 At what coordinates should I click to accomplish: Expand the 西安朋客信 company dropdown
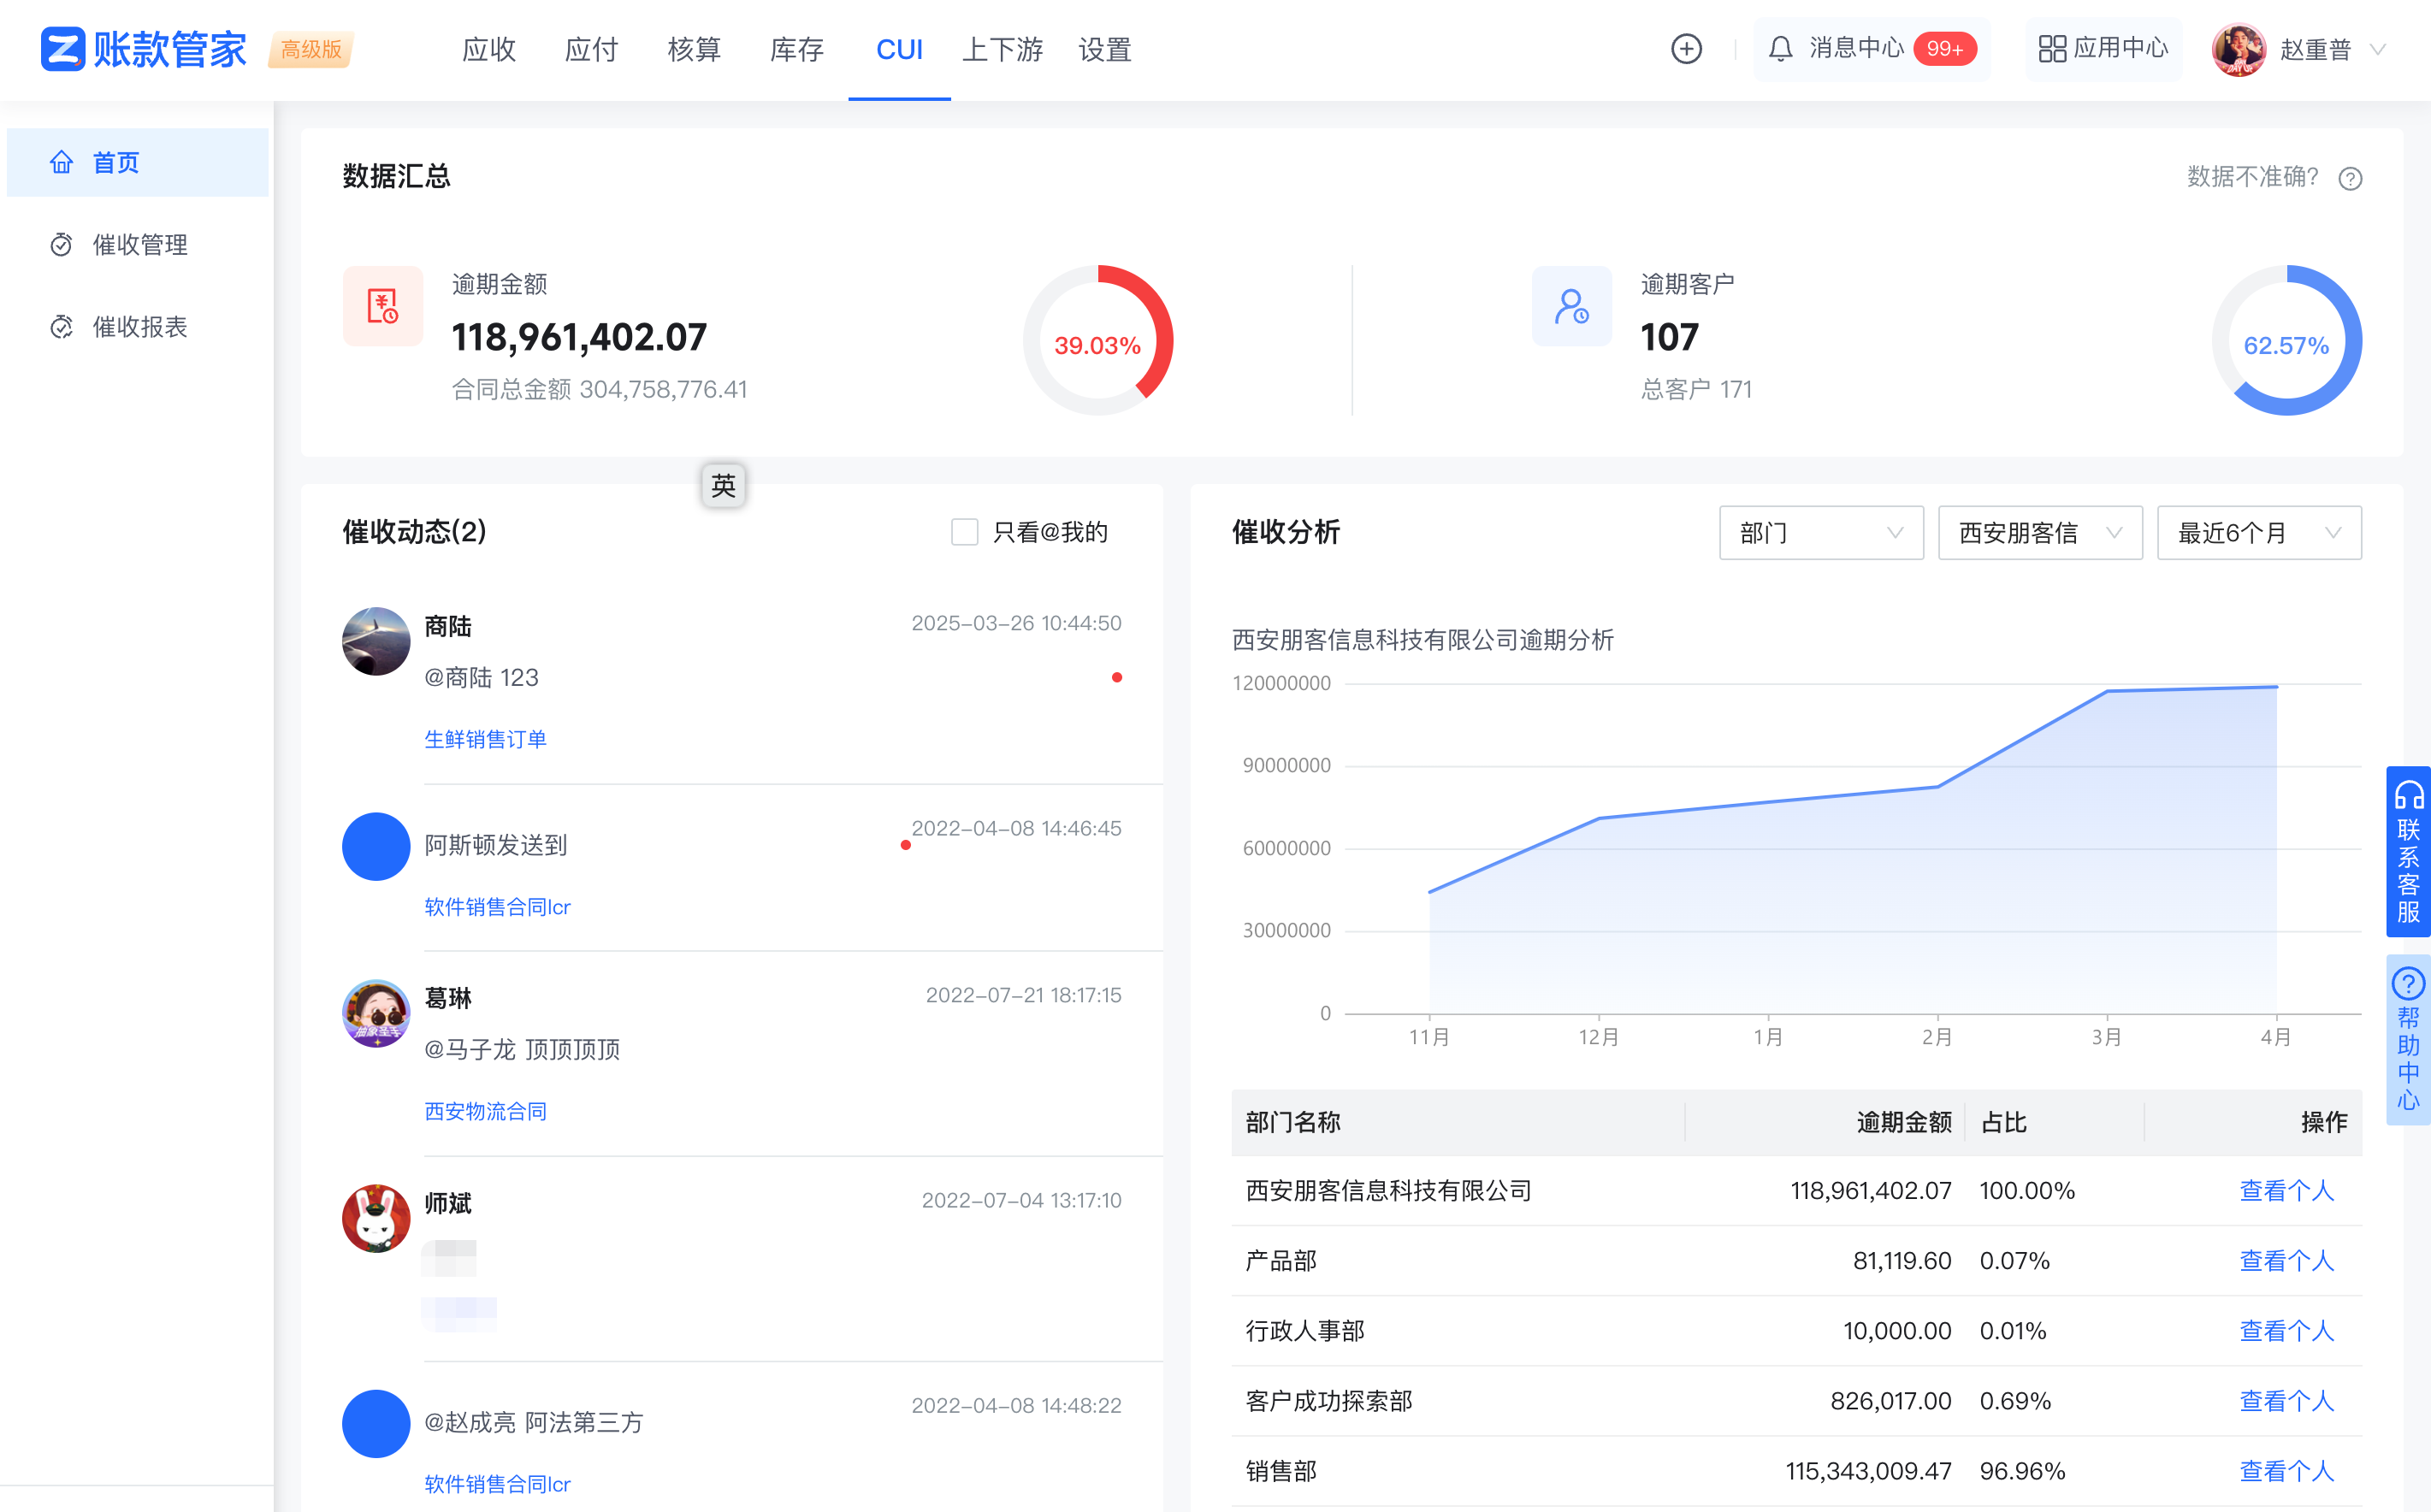pos(2039,533)
